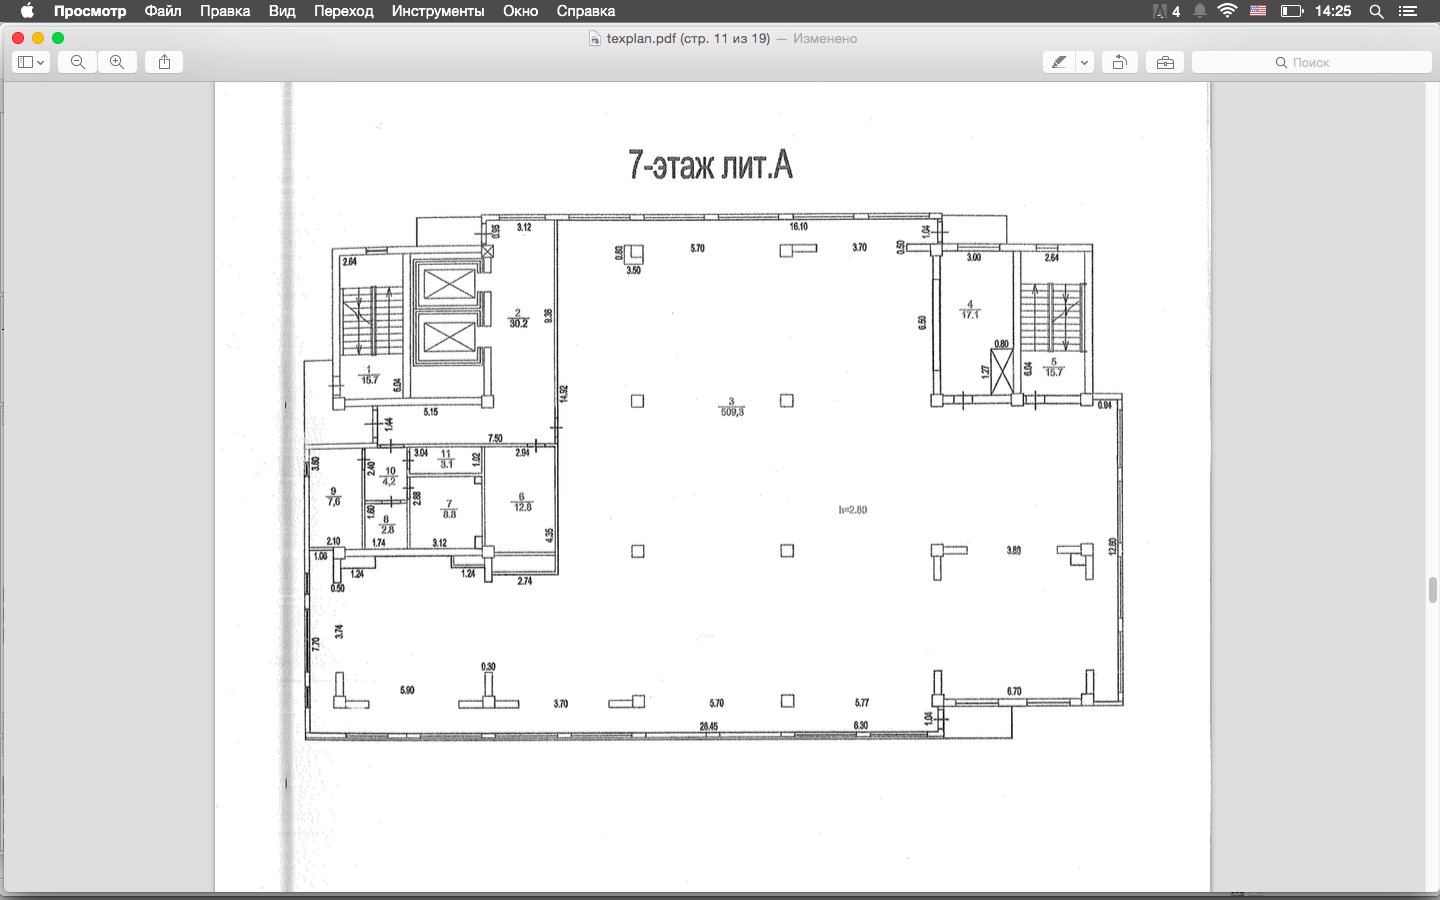Open the Окно menu
Image resolution: width=1440 pixels, height=900 pixels.
520,11
